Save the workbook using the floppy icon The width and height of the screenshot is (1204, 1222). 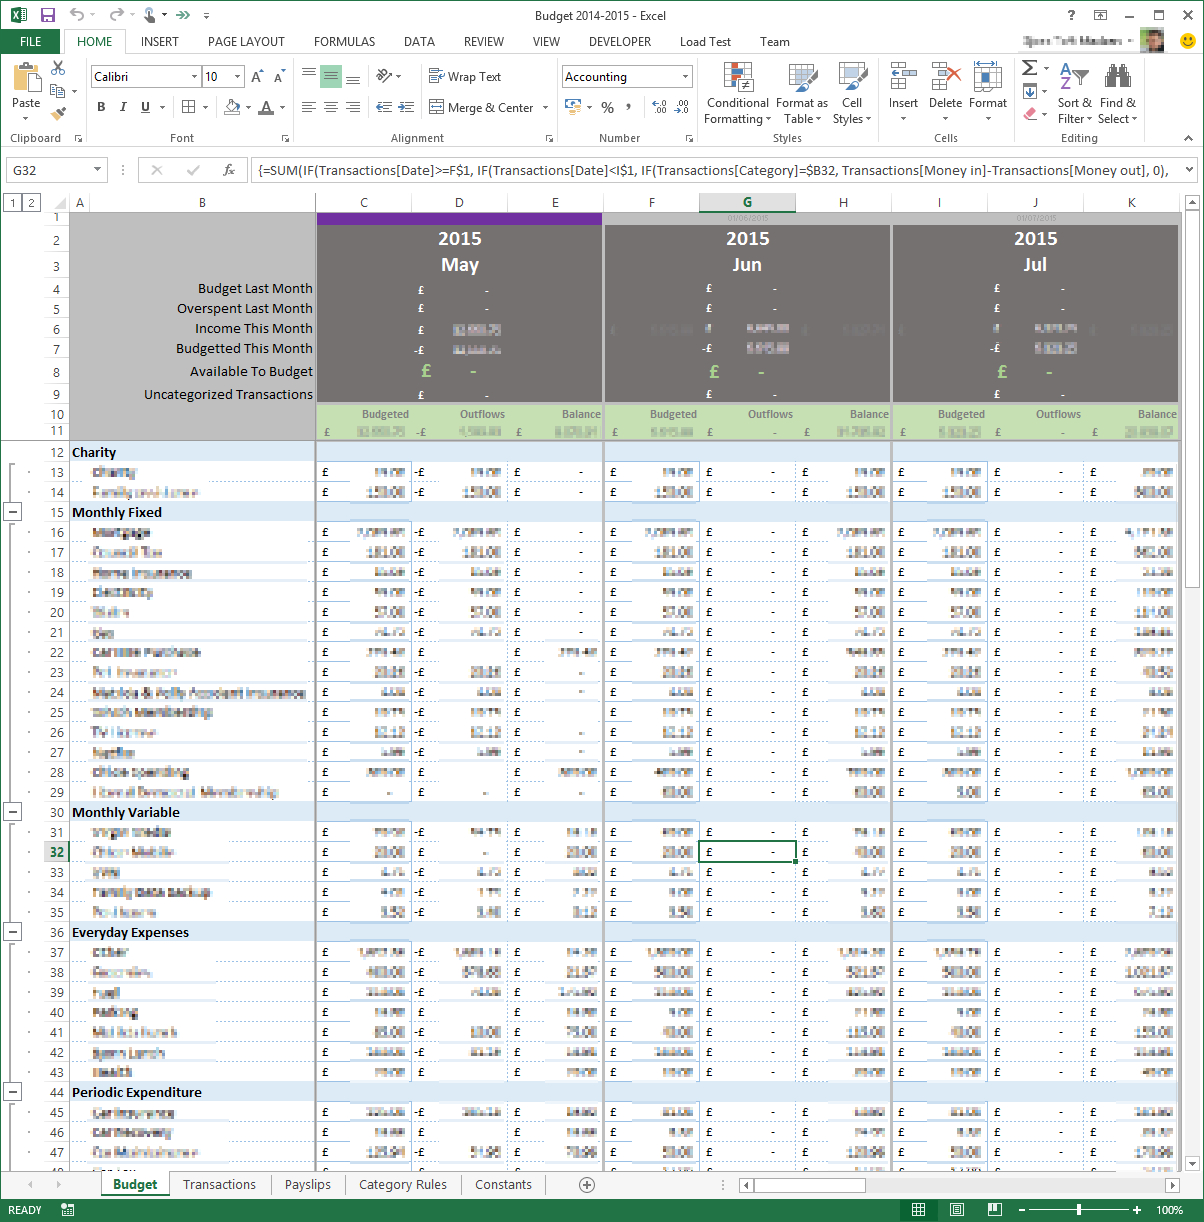[47, 15]
